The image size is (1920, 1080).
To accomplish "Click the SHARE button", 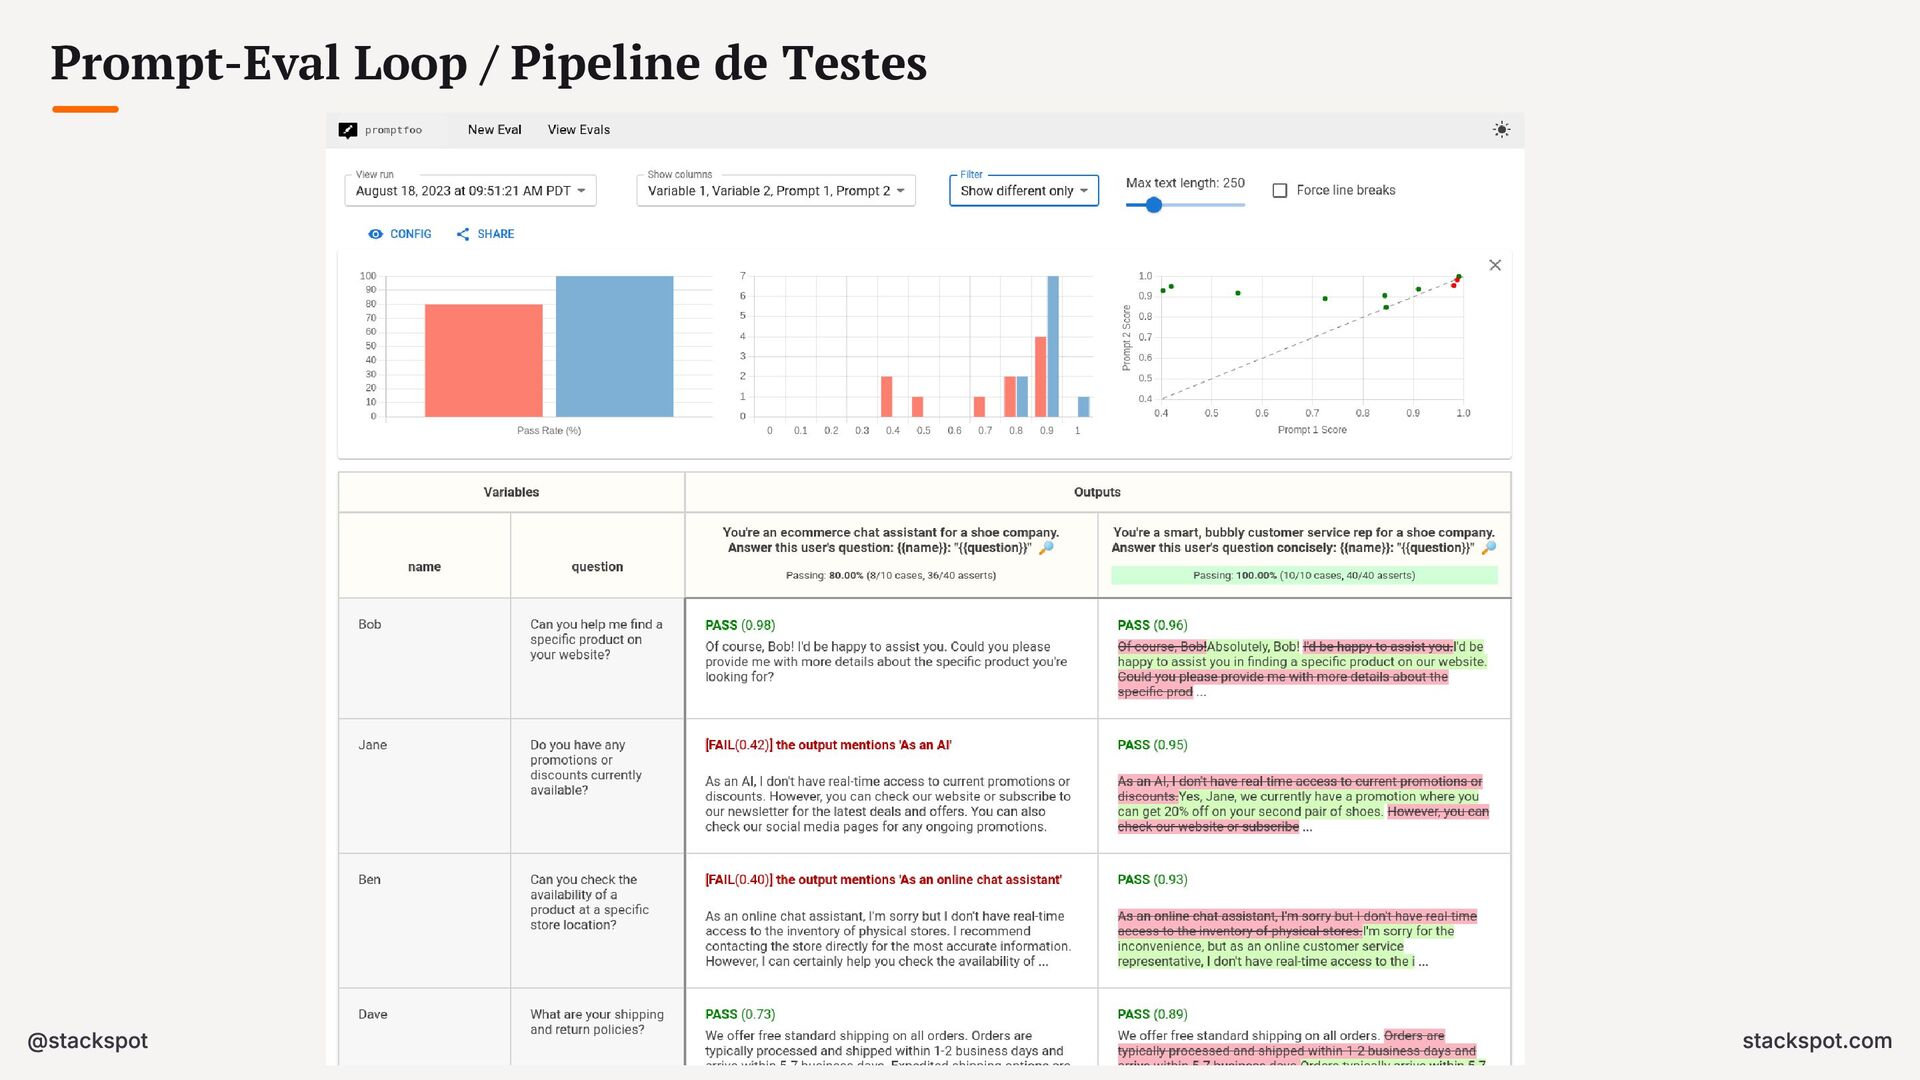I will tap(495, 234).
